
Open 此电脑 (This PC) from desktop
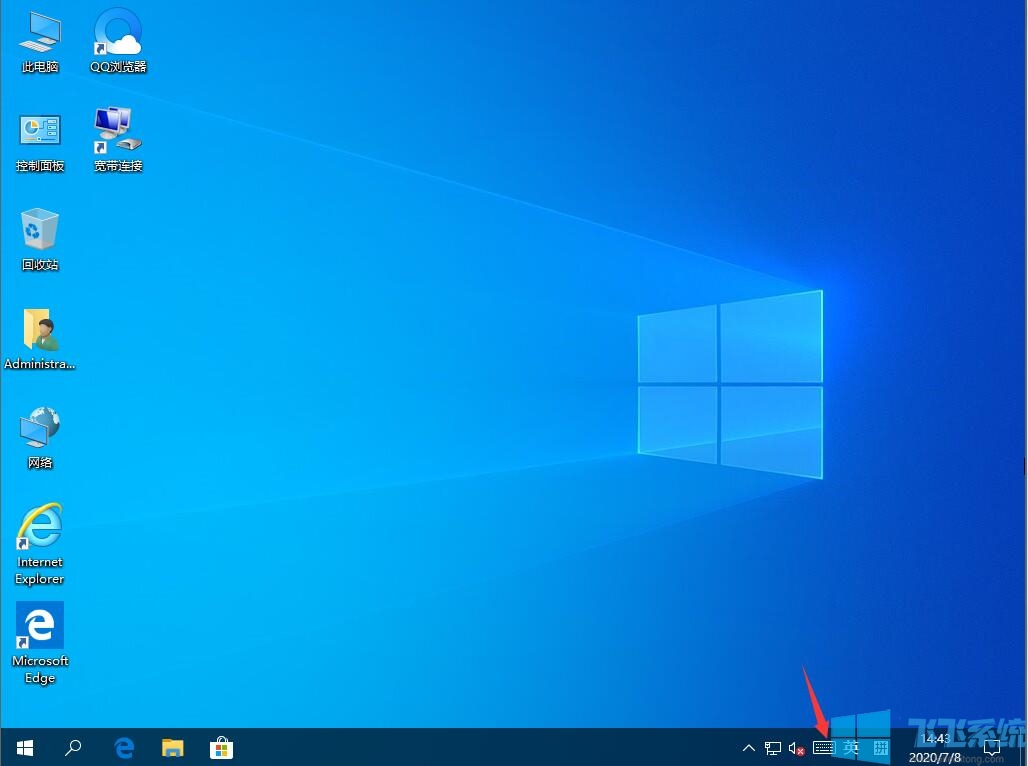39,40
